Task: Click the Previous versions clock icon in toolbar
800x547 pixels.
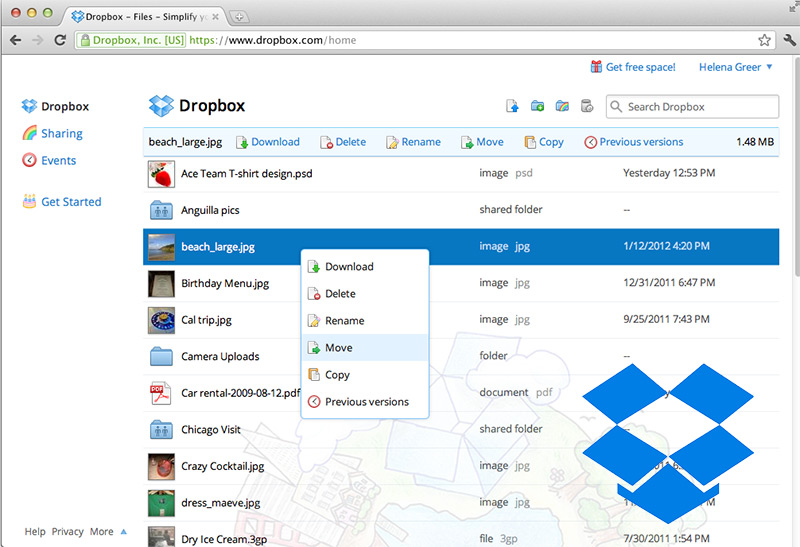Action: pos(590,142)
